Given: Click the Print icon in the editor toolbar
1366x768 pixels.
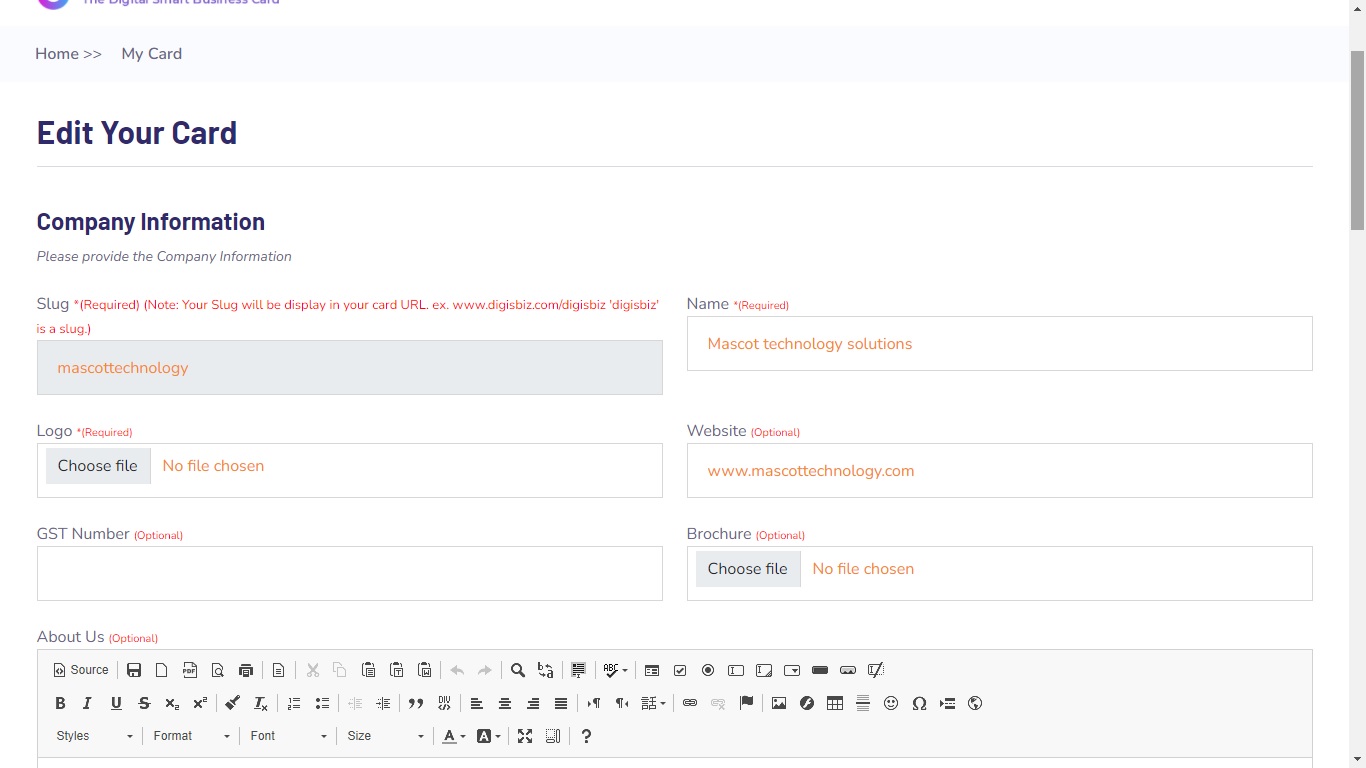Looking at the screenshot, I should click(246, 670).
